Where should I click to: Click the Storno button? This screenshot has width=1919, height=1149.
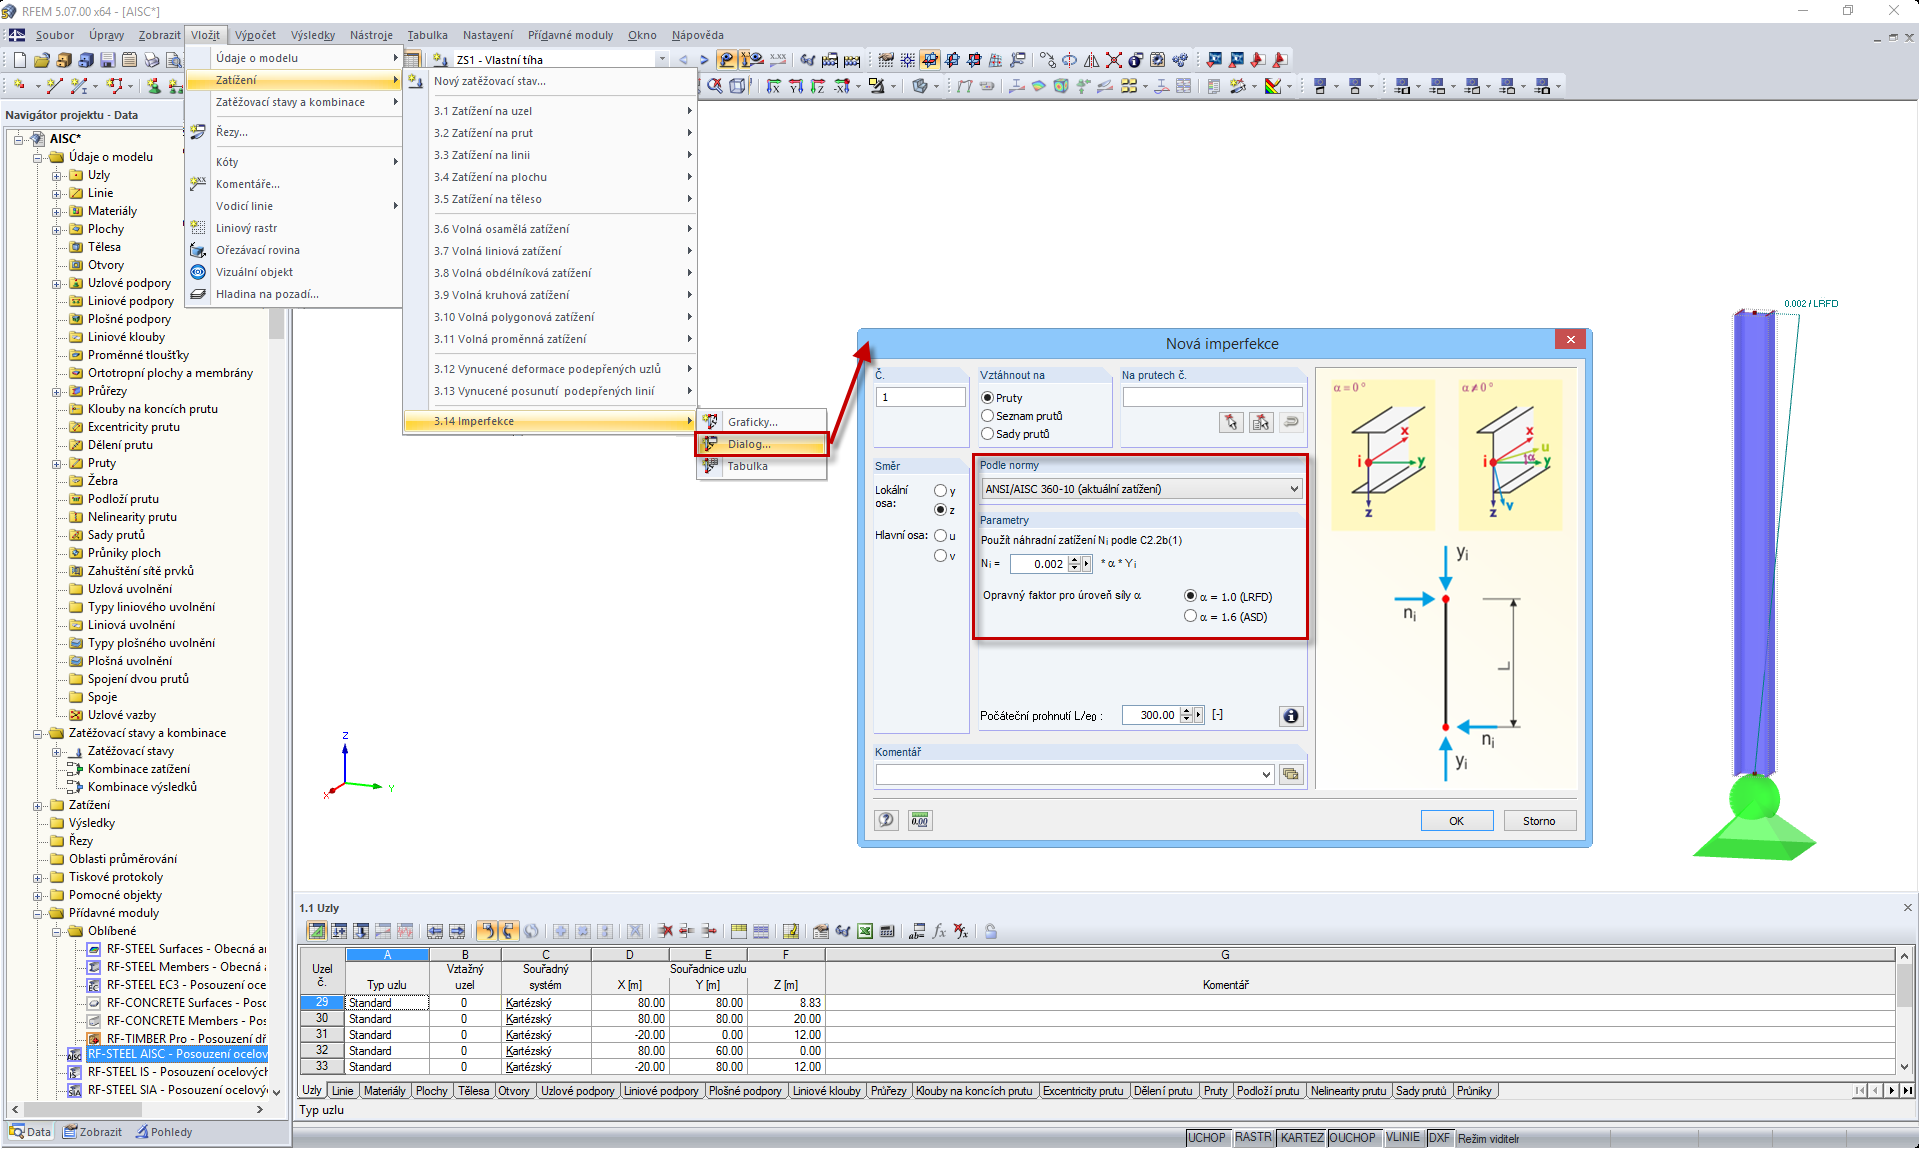(1539, 821)
